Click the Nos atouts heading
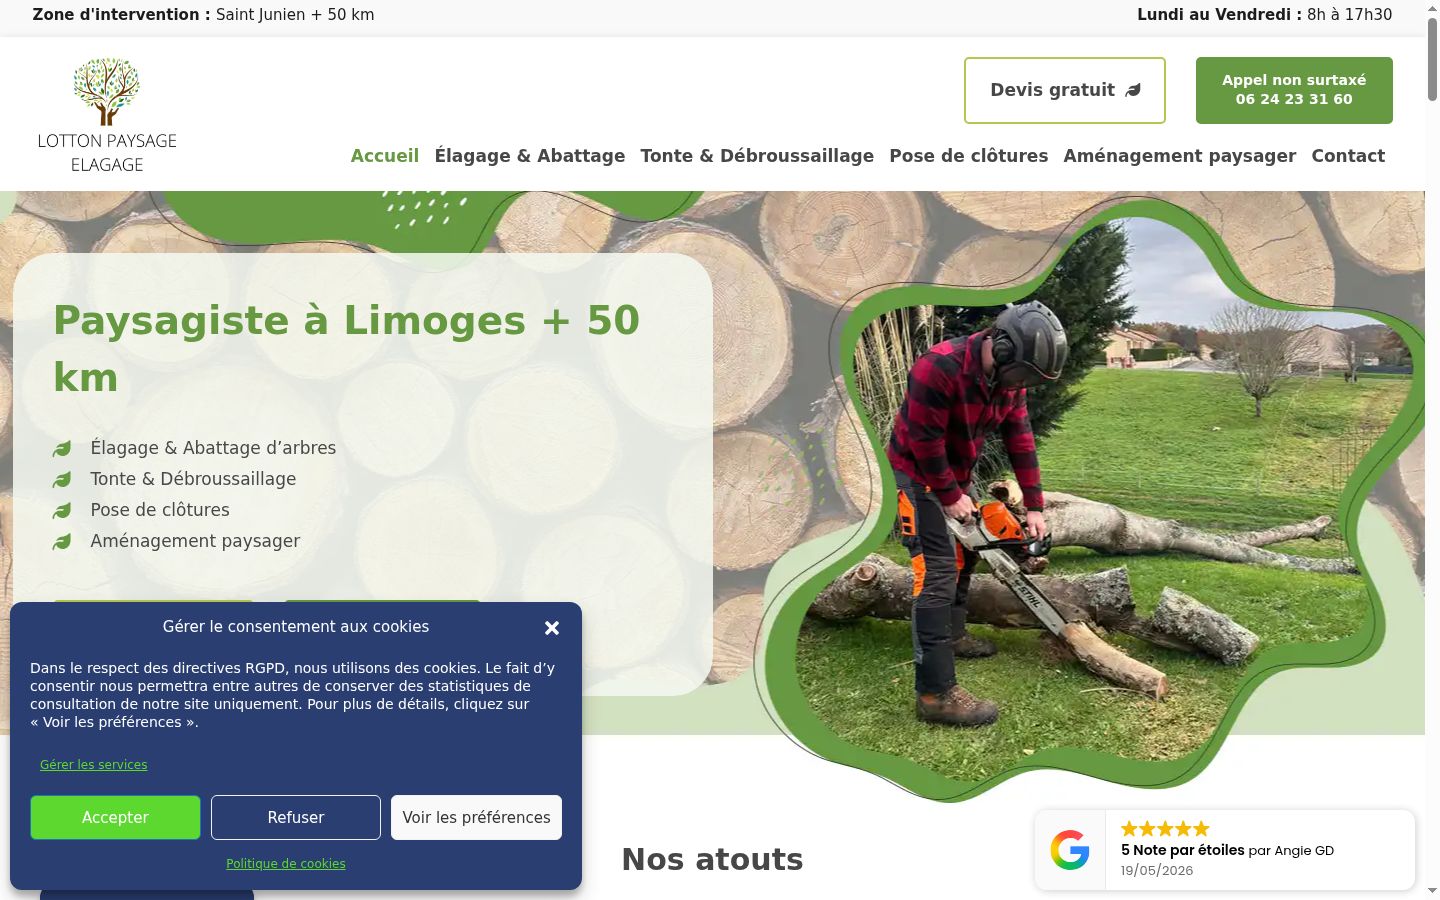 click(x=712, y=859)
